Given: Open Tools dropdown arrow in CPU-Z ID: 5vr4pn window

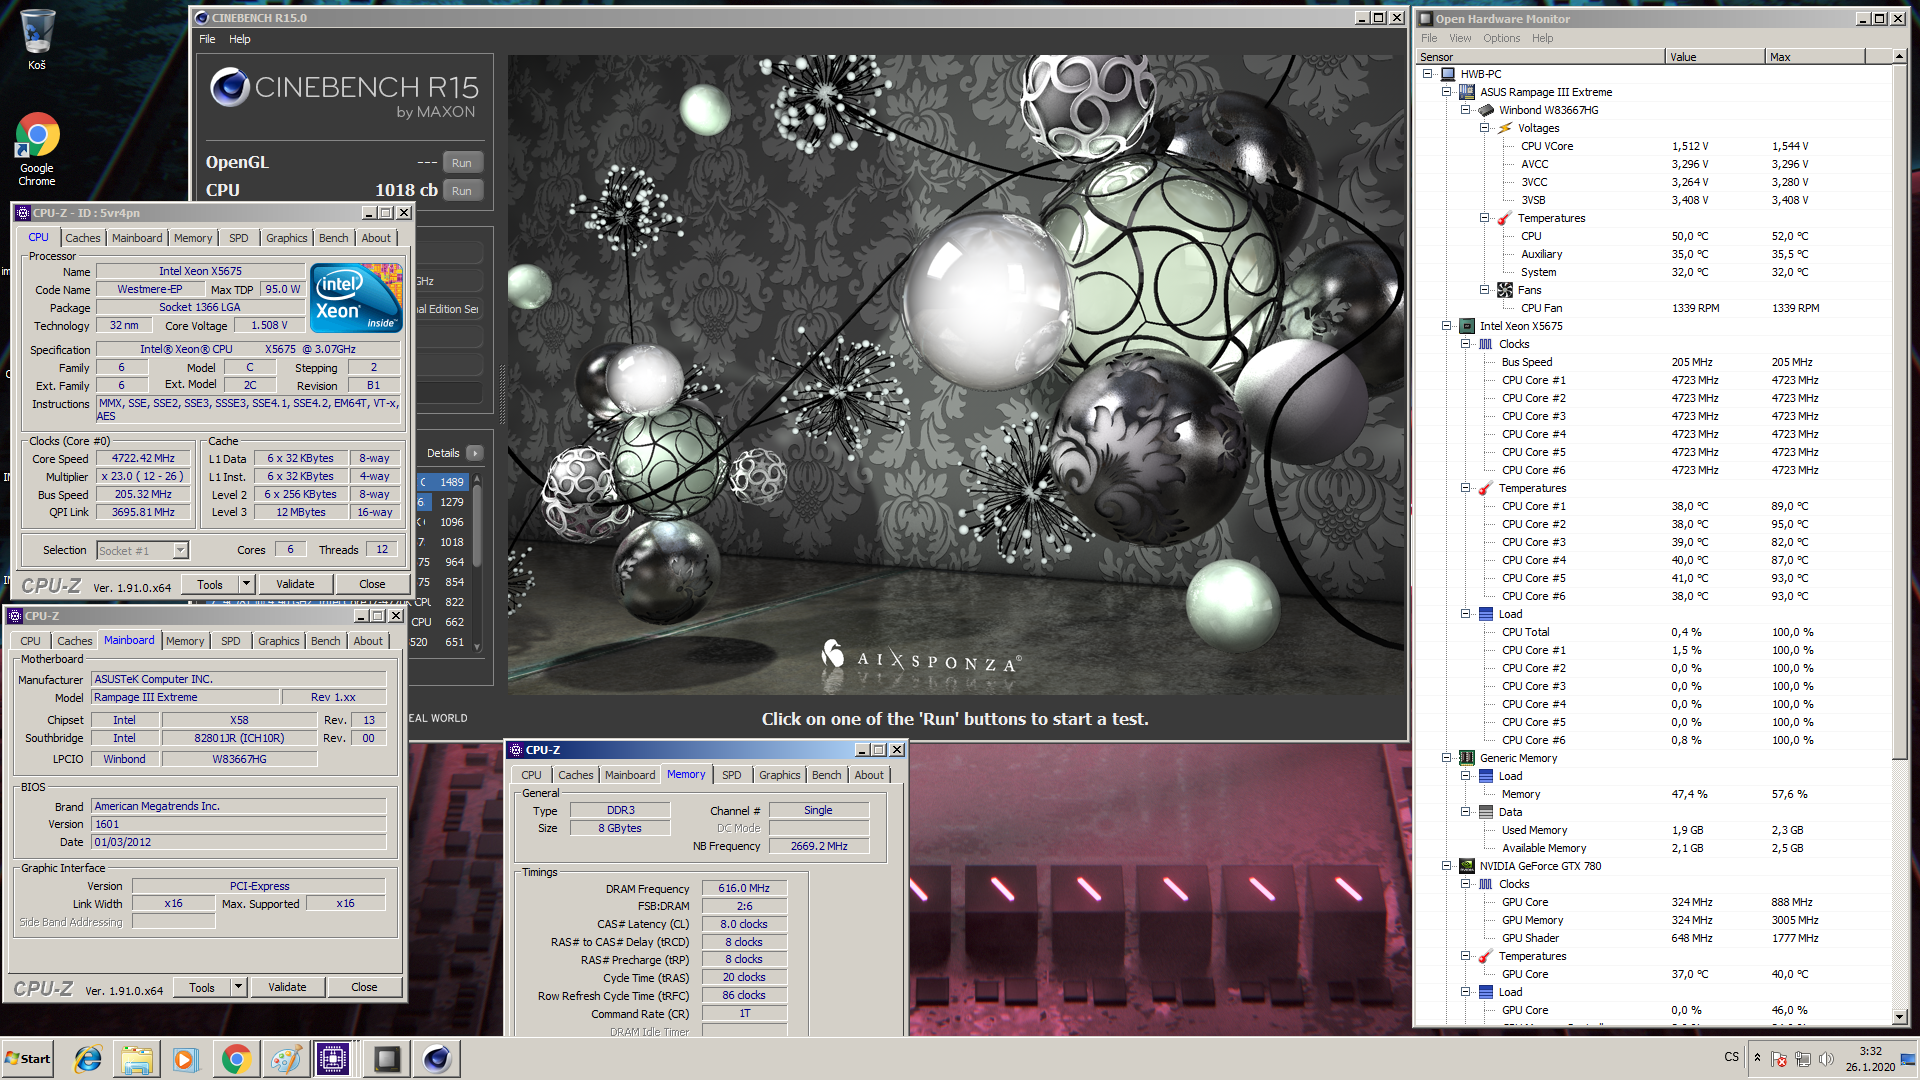Looking at the screenshot, I should [246, 584].
